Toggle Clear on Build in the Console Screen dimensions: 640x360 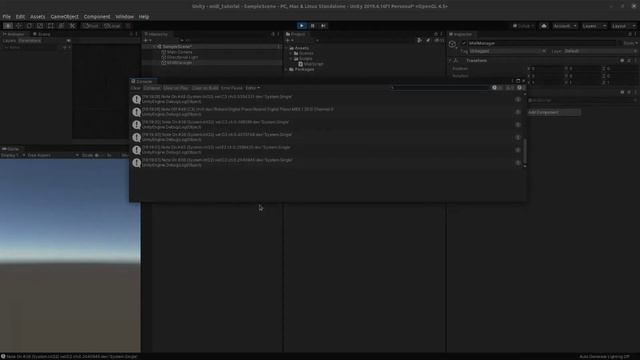click(x=205, y=88)
